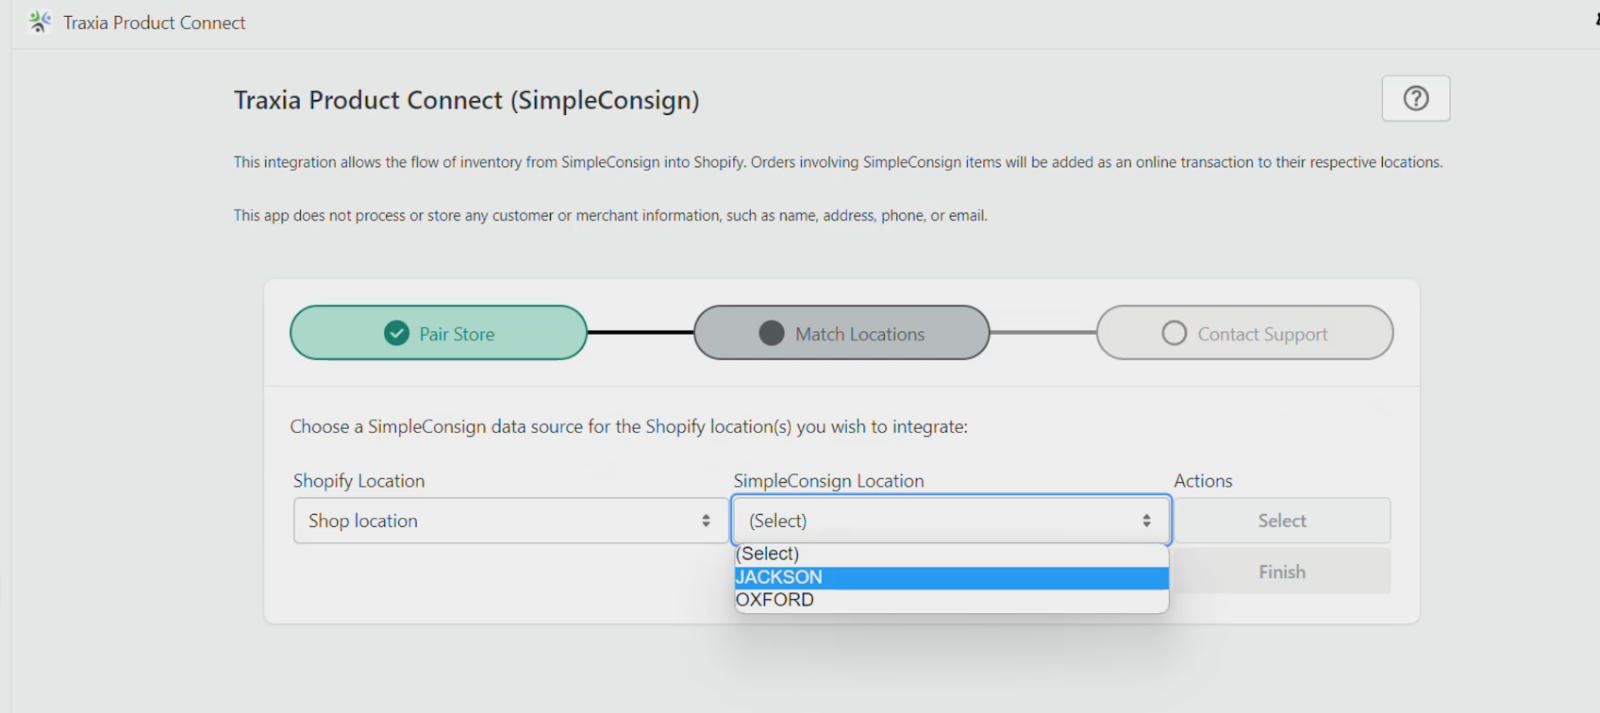1600x713 pixels.
Task: Open the help question mark button
Action: pyautogui.click(x=1416, y=98)
